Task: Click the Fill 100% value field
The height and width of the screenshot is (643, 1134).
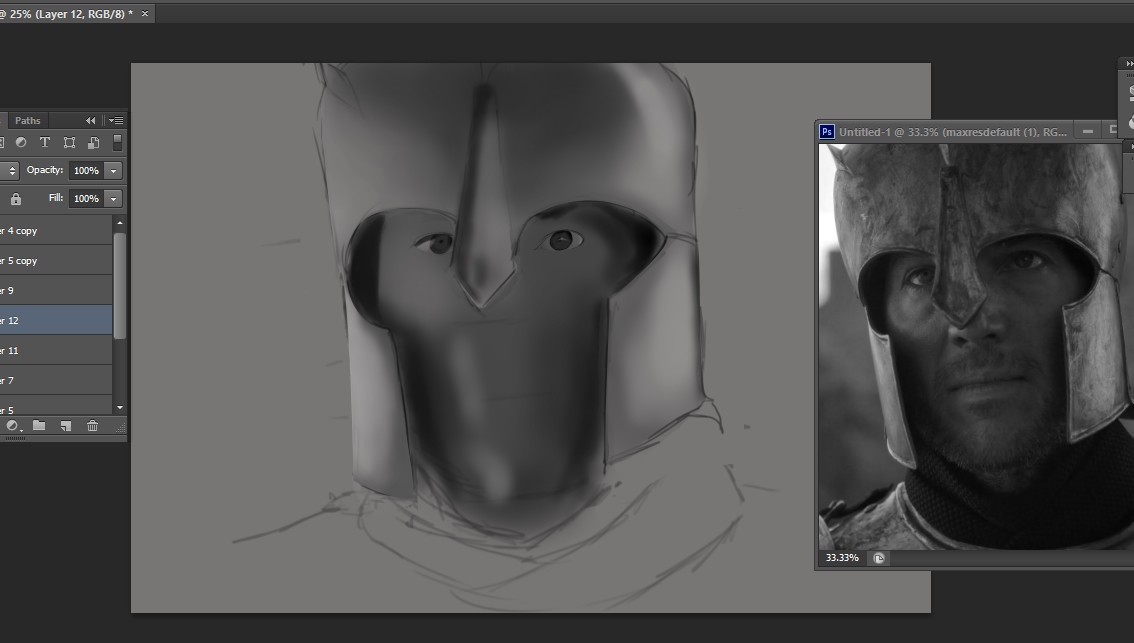Action: (x=86, y=198)
